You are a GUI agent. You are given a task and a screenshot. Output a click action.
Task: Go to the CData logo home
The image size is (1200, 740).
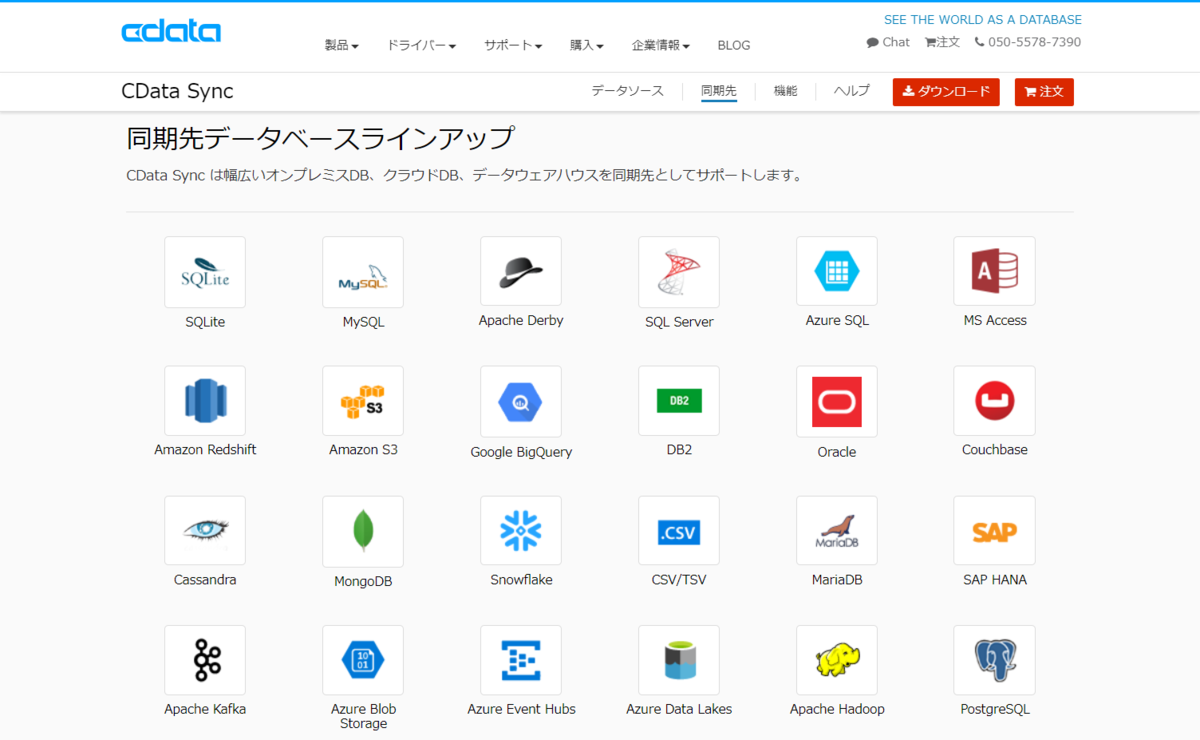tap(171, 32)
